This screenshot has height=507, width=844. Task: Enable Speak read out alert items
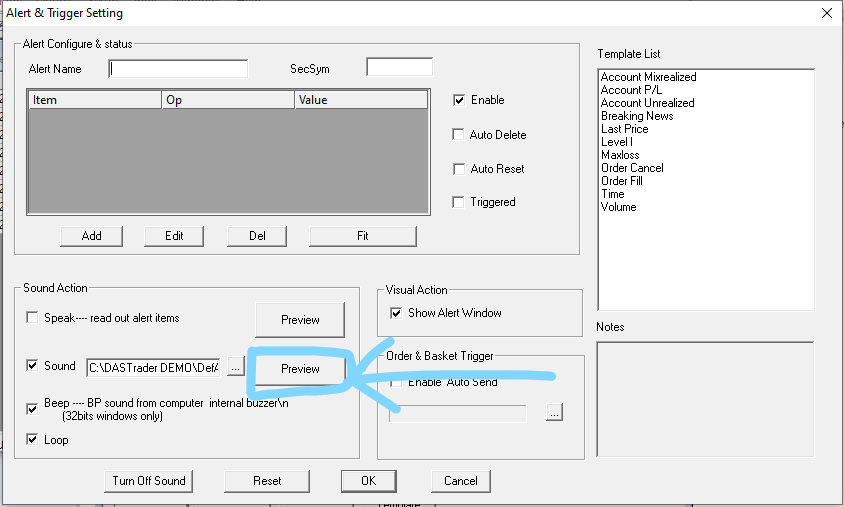point(34,318)
